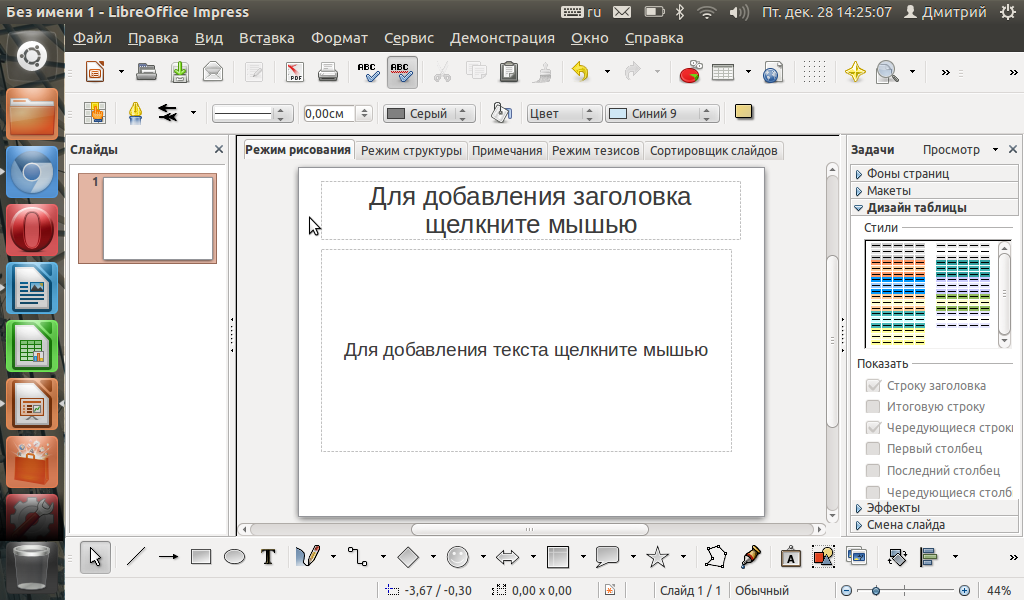Click the zoom in plus button
Image resolution: width=1024 pixels, height=600 pixels.
click(x=965, y=590)
